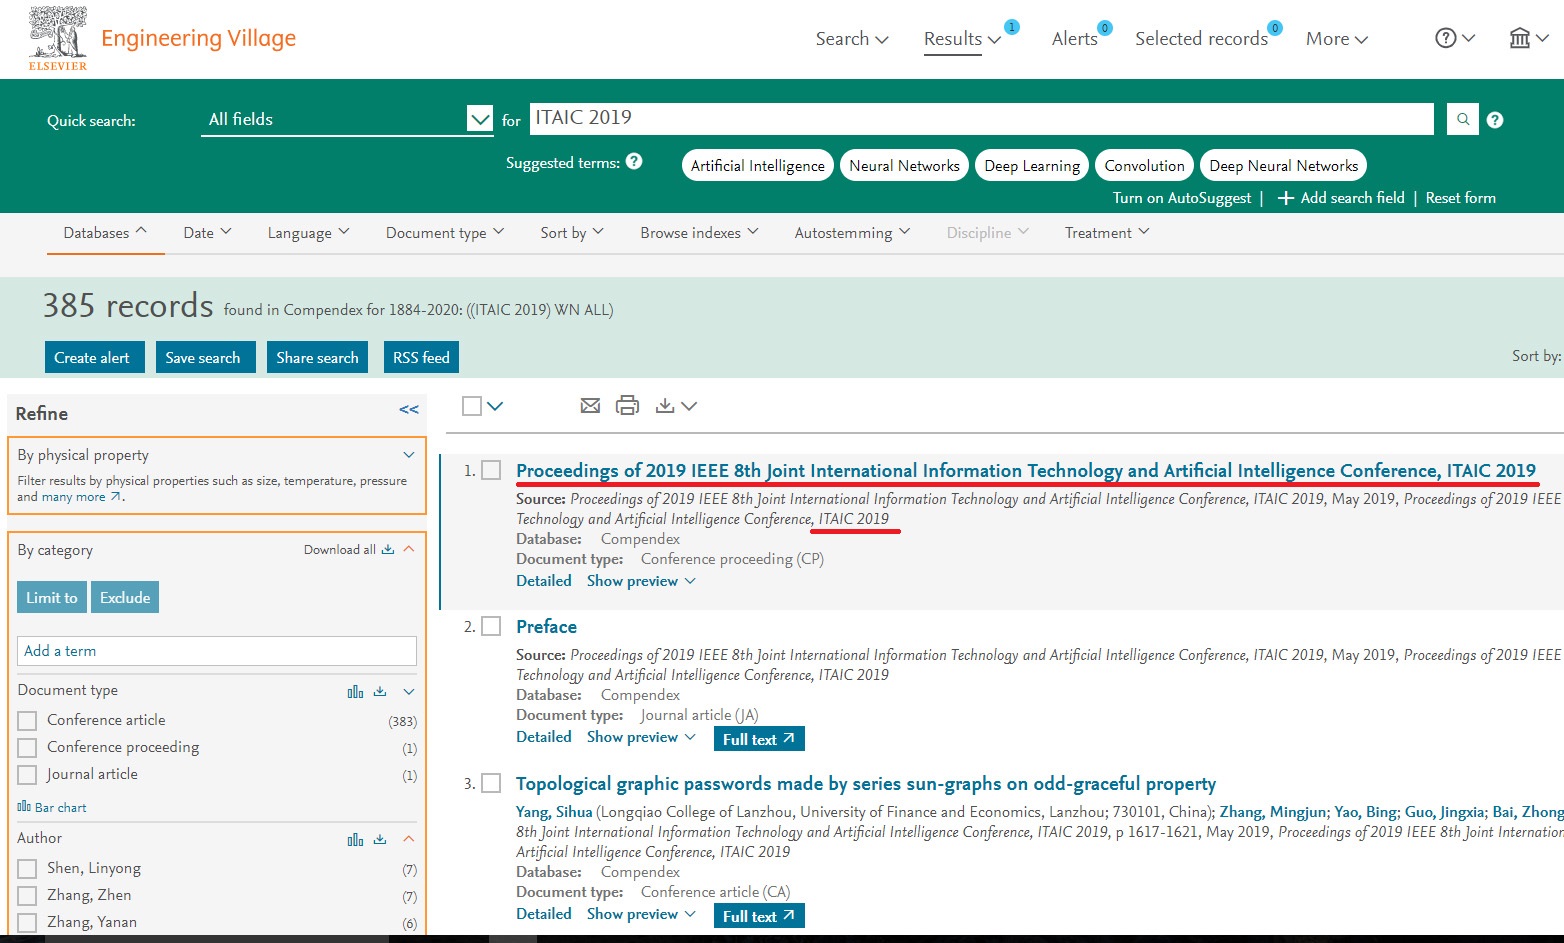
Task: Click the Limit to button
Action: pyautogui.click(x=52, y=597)
